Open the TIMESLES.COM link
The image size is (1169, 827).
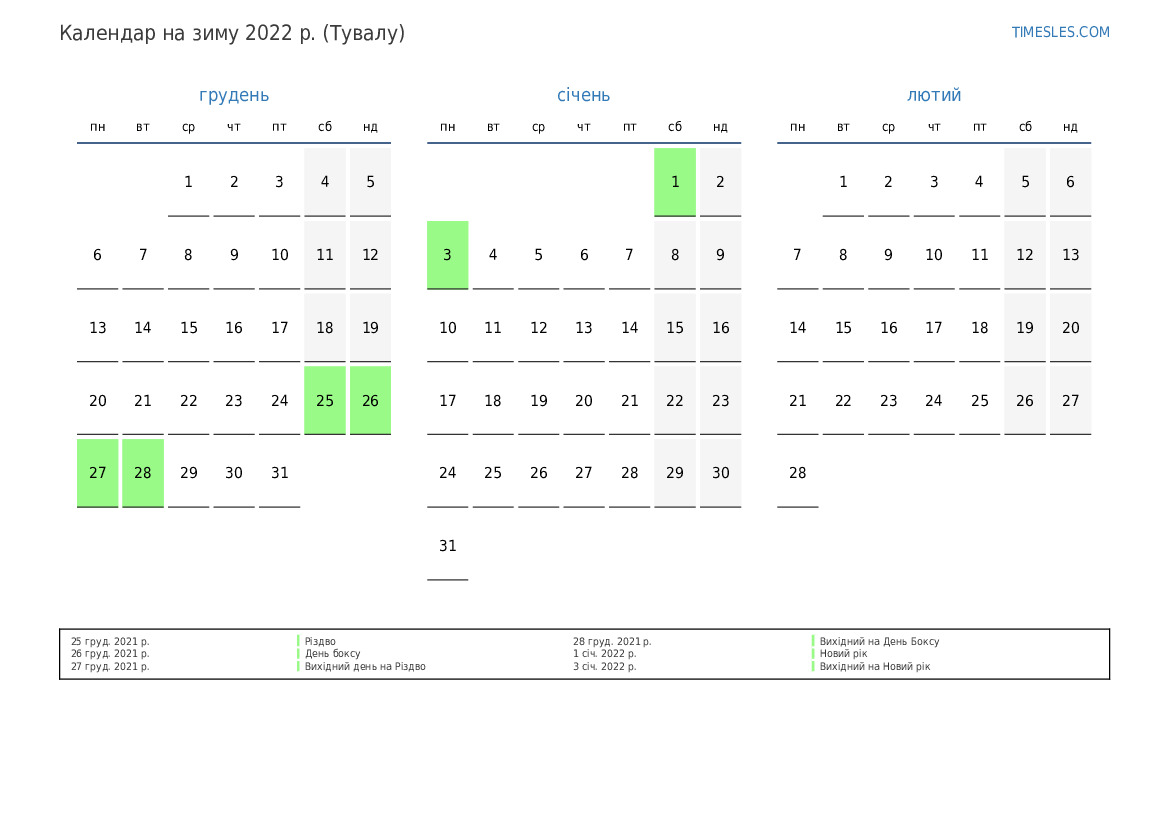(1060, 32)
